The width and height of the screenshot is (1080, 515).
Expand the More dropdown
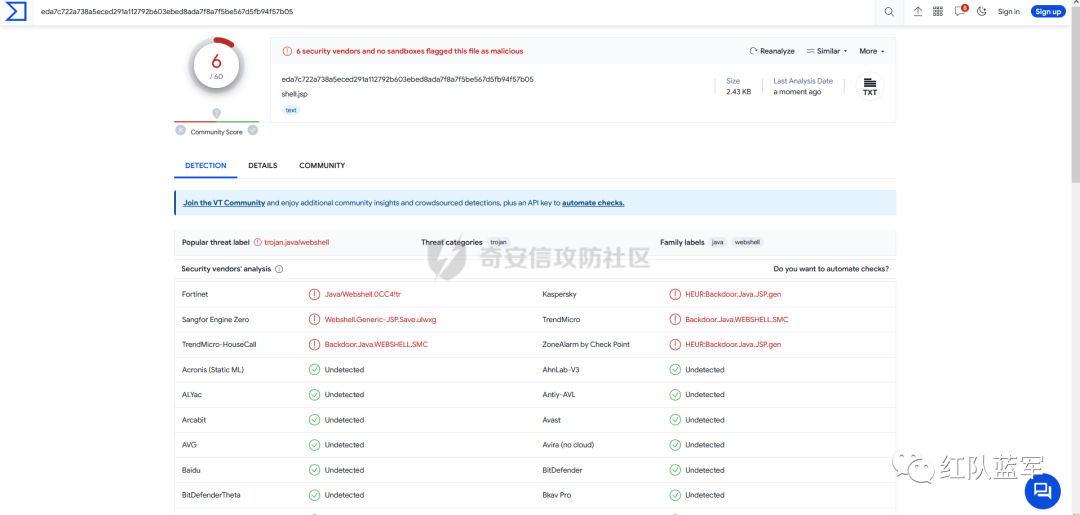point(871,51)
